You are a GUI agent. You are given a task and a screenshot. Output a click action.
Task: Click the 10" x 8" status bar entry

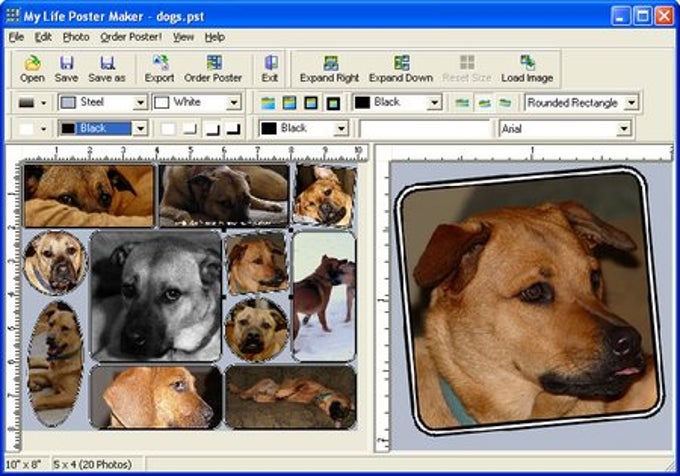click(x=23, y=465)
